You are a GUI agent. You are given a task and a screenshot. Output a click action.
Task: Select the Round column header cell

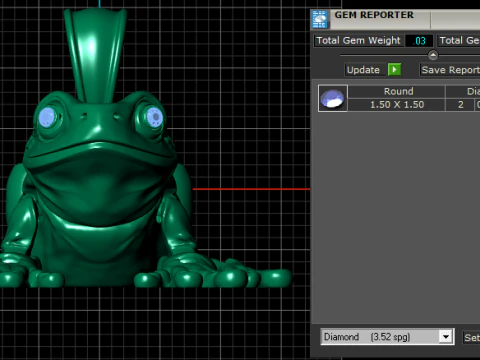click(x=397, y=91)
